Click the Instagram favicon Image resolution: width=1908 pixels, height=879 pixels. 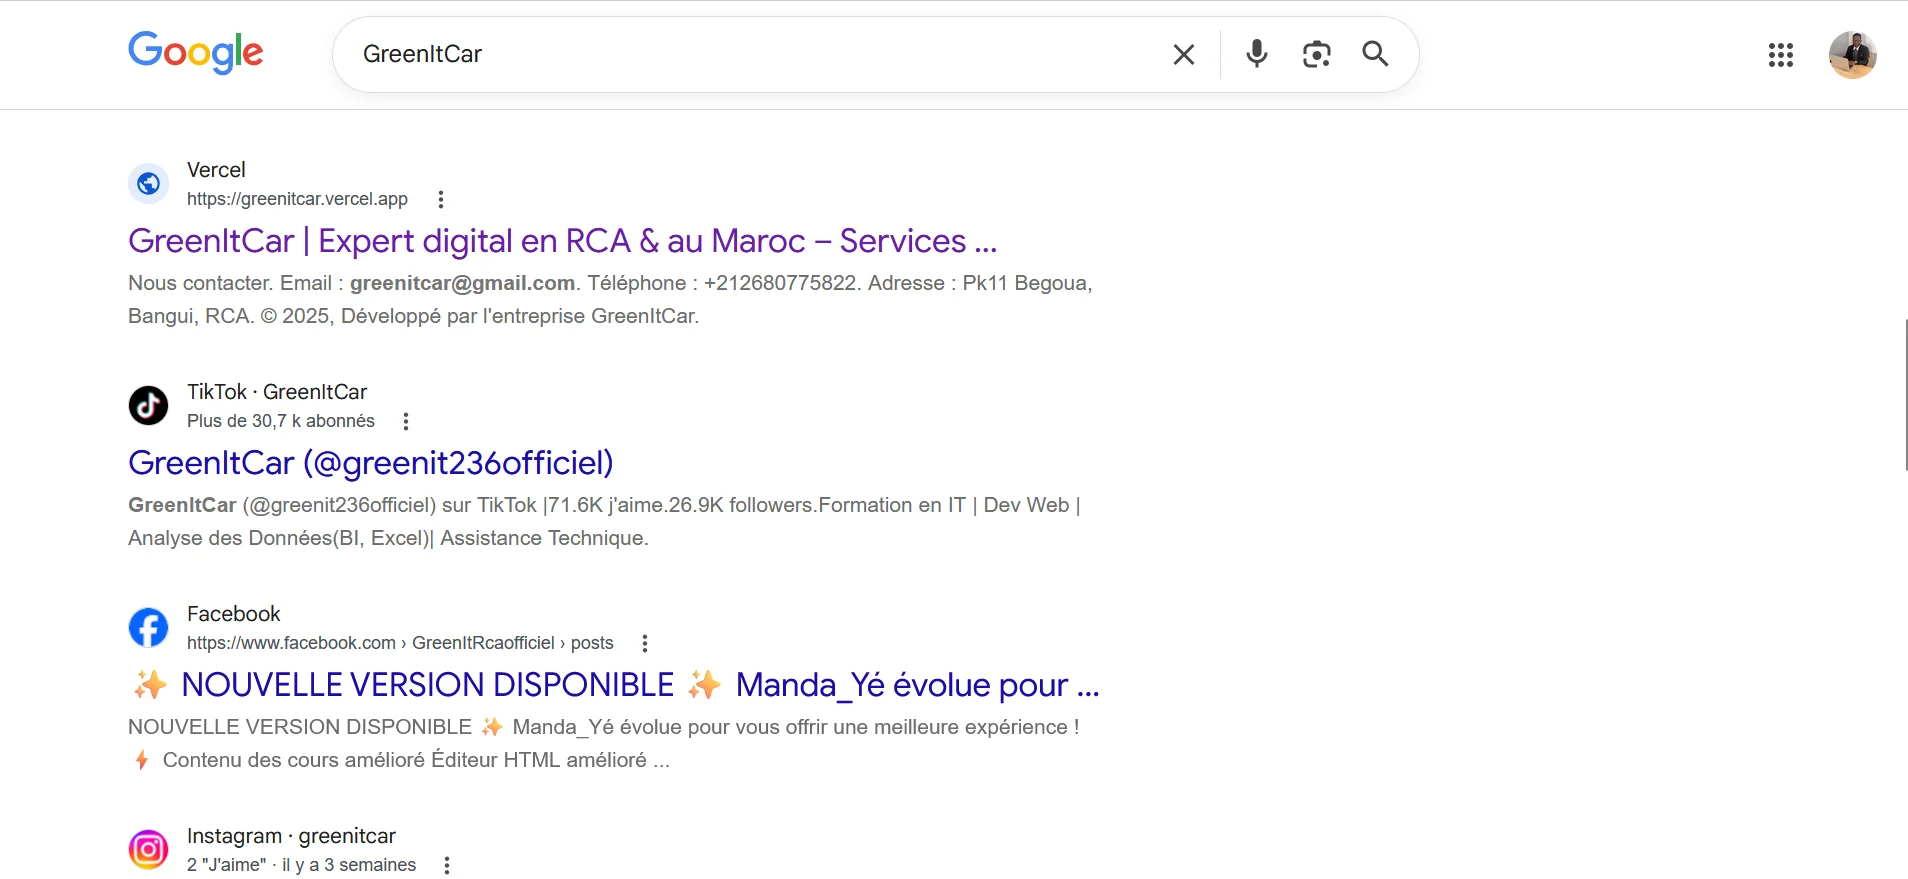tap(148, 850)
